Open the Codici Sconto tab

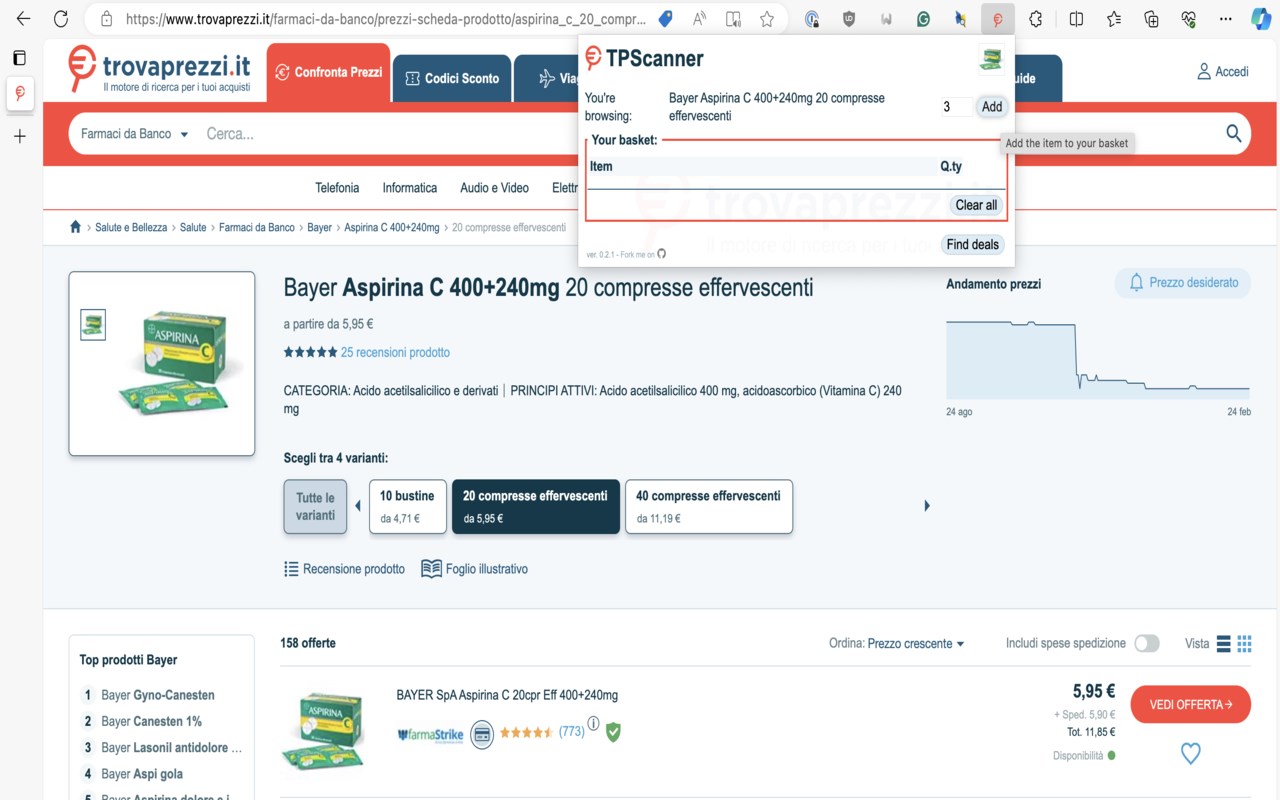coord(452,78)
